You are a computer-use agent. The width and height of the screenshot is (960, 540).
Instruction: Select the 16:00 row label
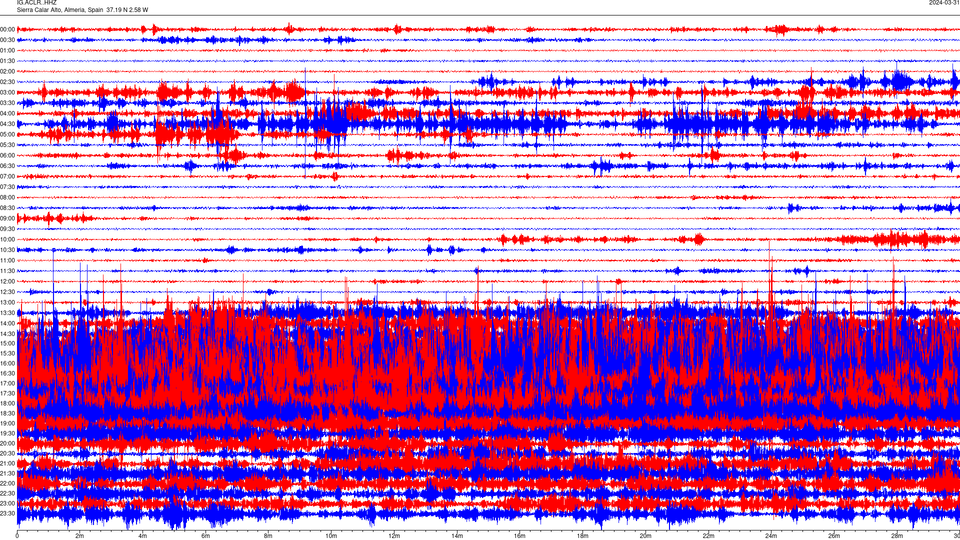coord(8,364)
